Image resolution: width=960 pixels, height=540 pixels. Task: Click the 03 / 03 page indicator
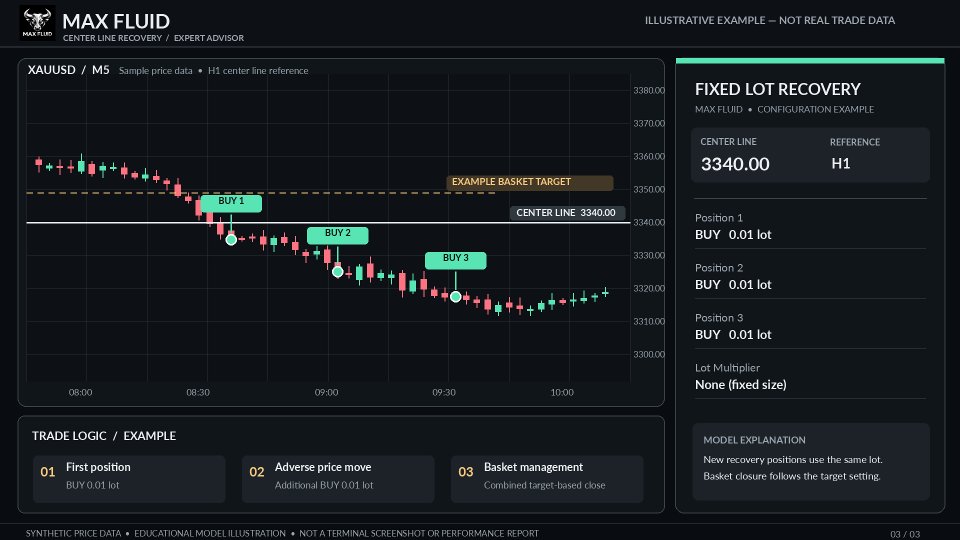click(905, 534)
